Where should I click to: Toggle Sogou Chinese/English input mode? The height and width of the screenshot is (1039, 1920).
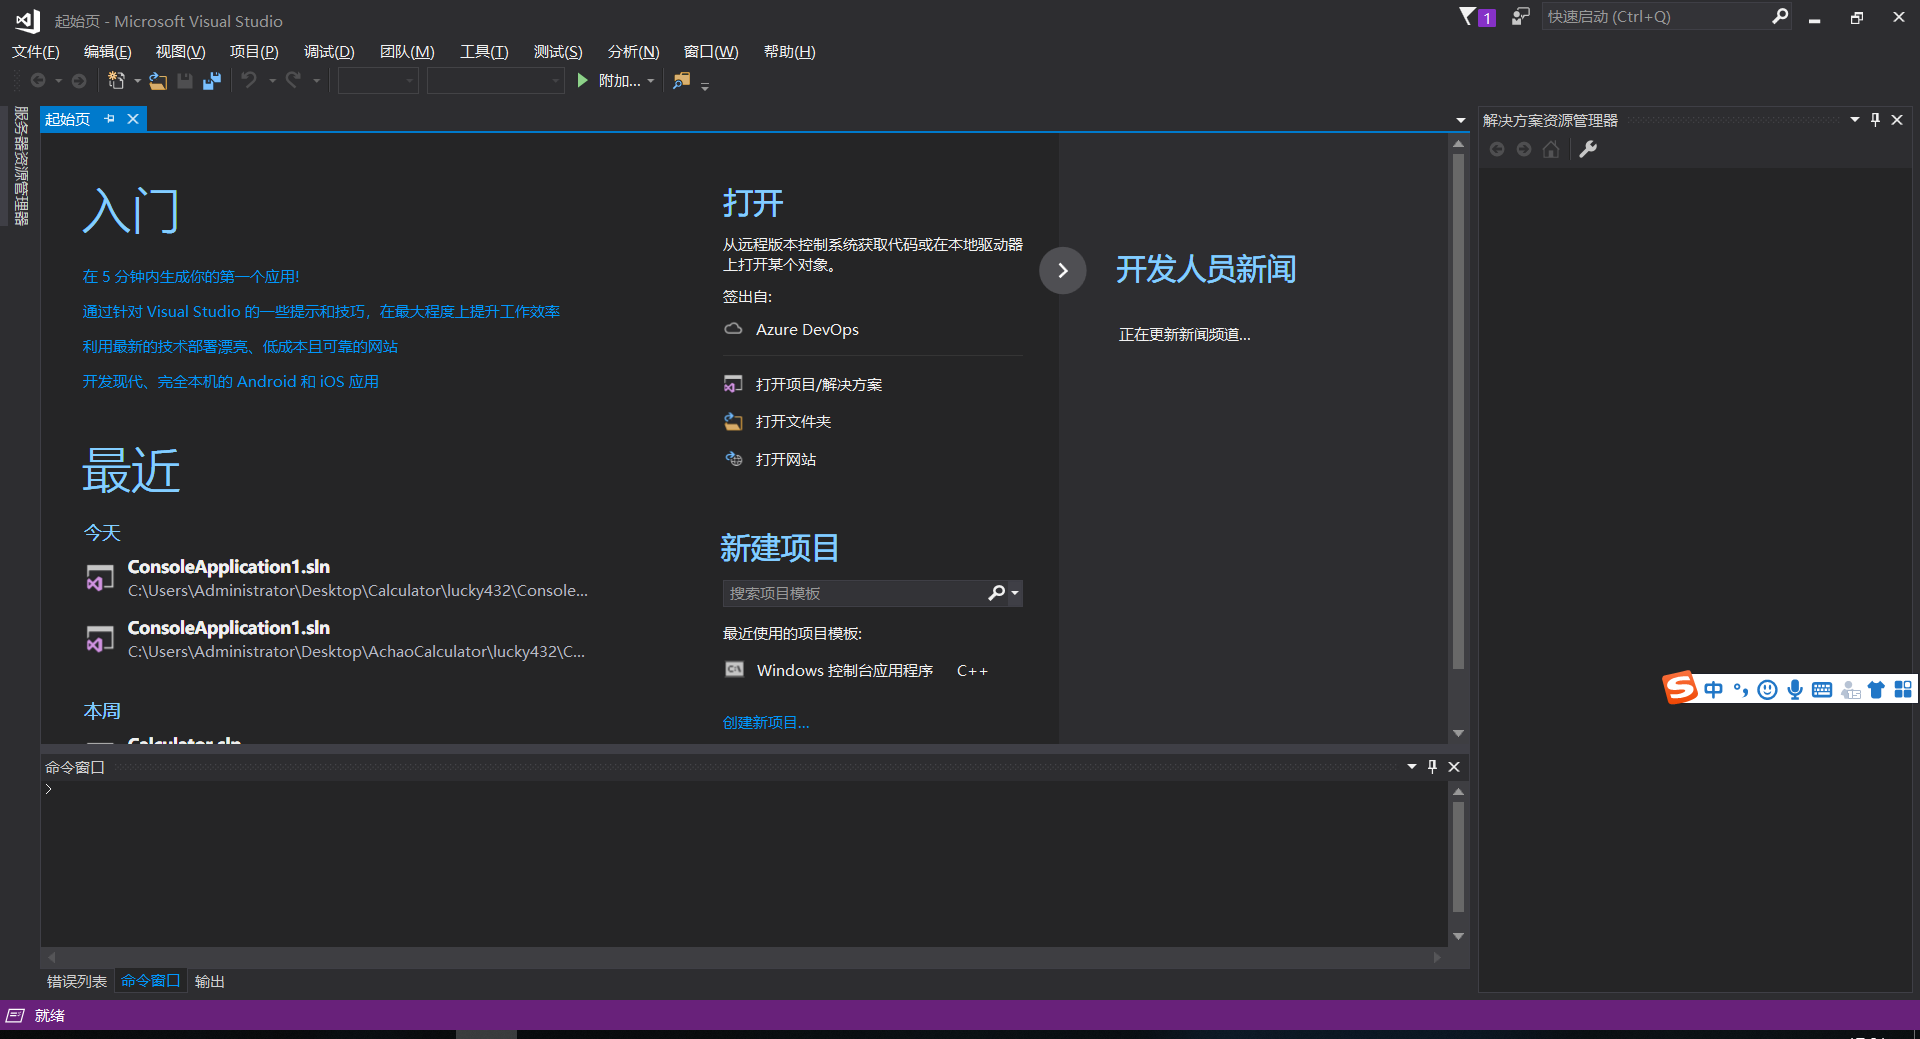tap(1714, 689)
